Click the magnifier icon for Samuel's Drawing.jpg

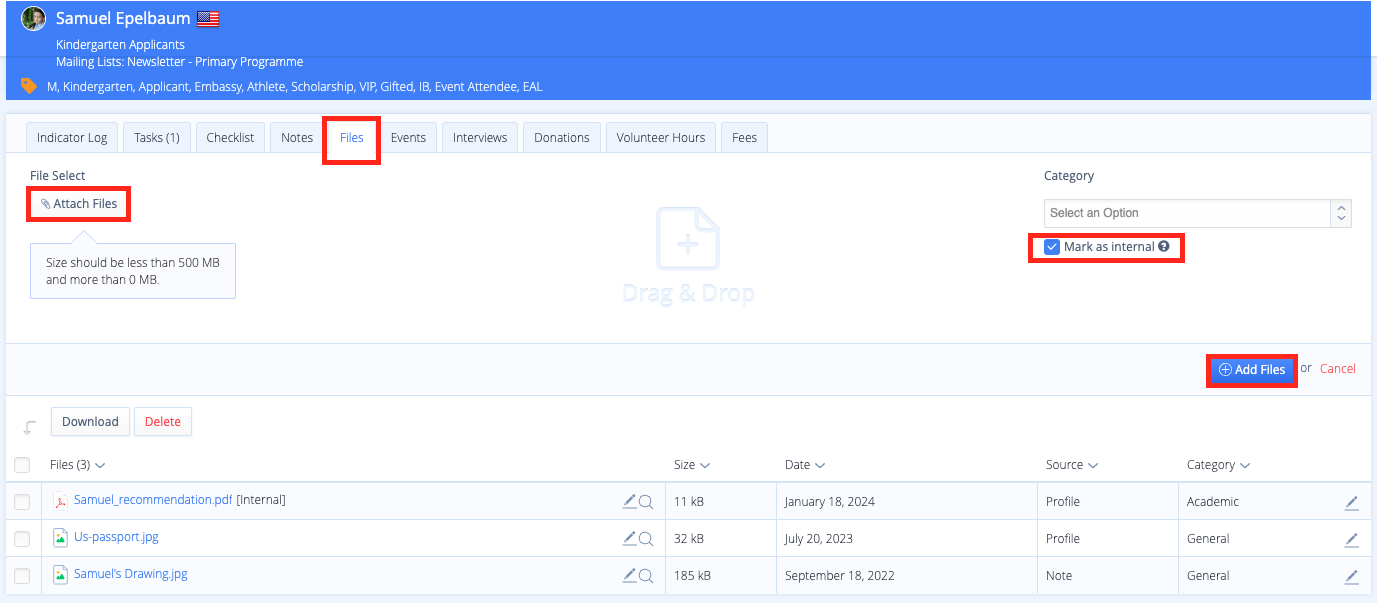point(646,576)
